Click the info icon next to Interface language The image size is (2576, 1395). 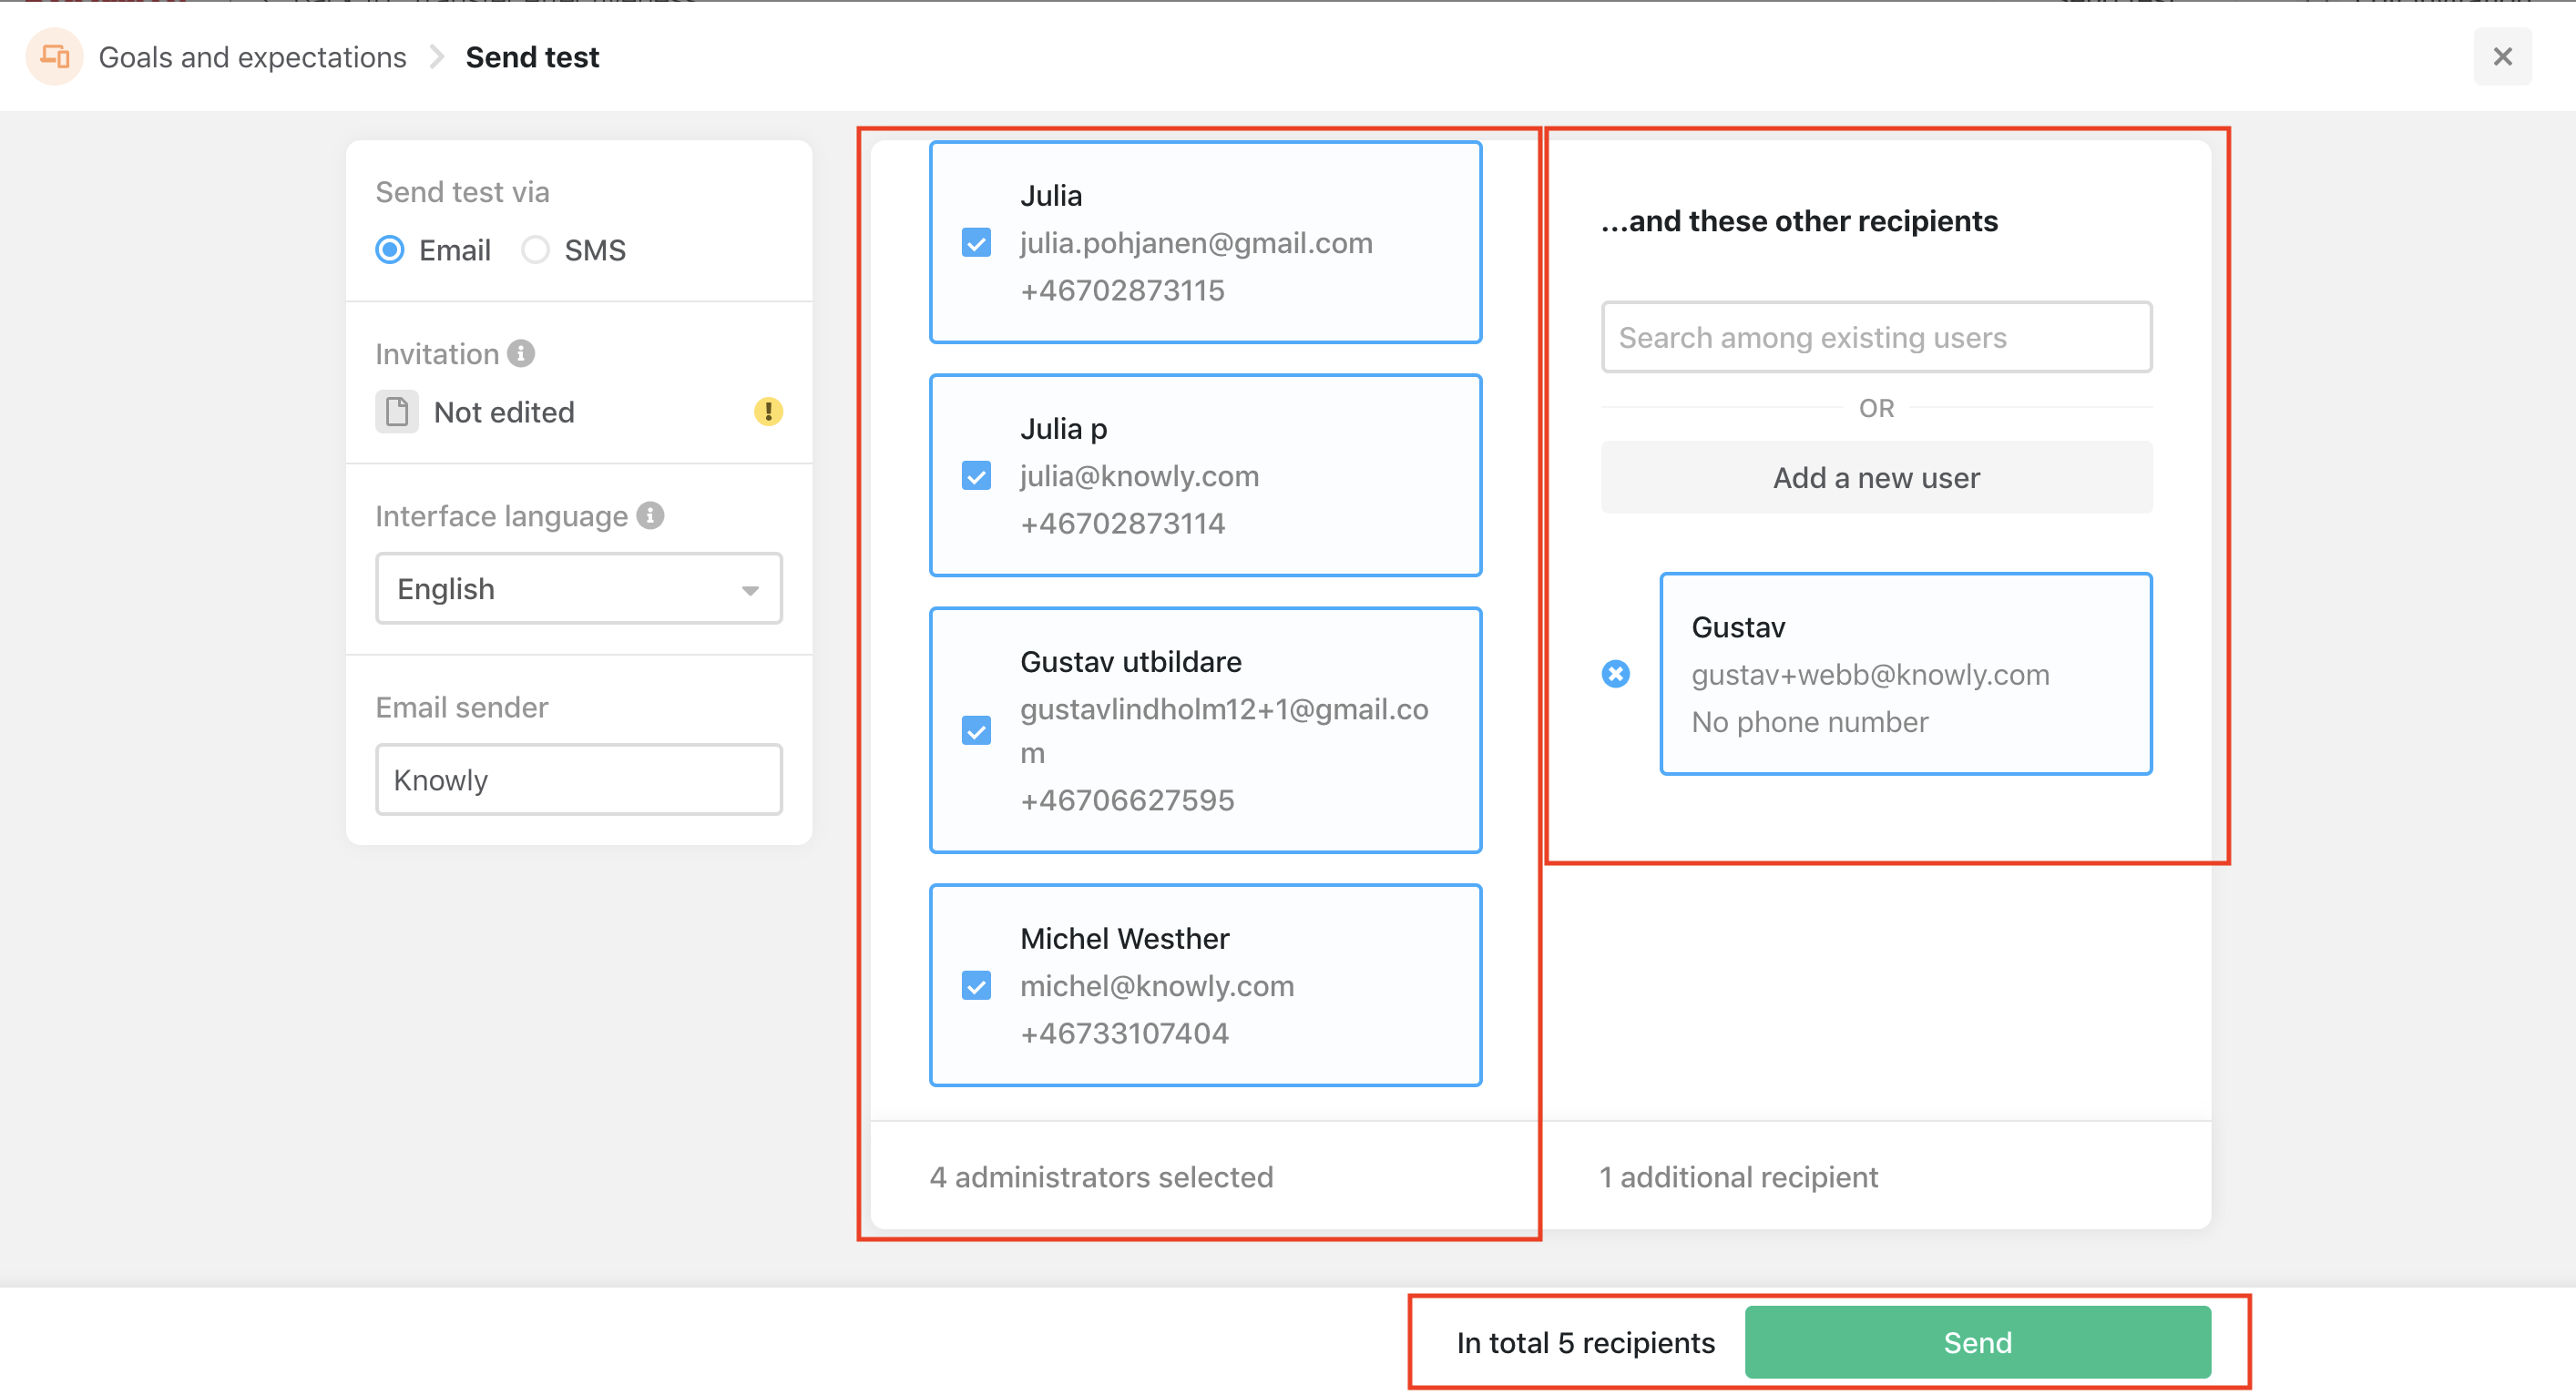point(651,515)
